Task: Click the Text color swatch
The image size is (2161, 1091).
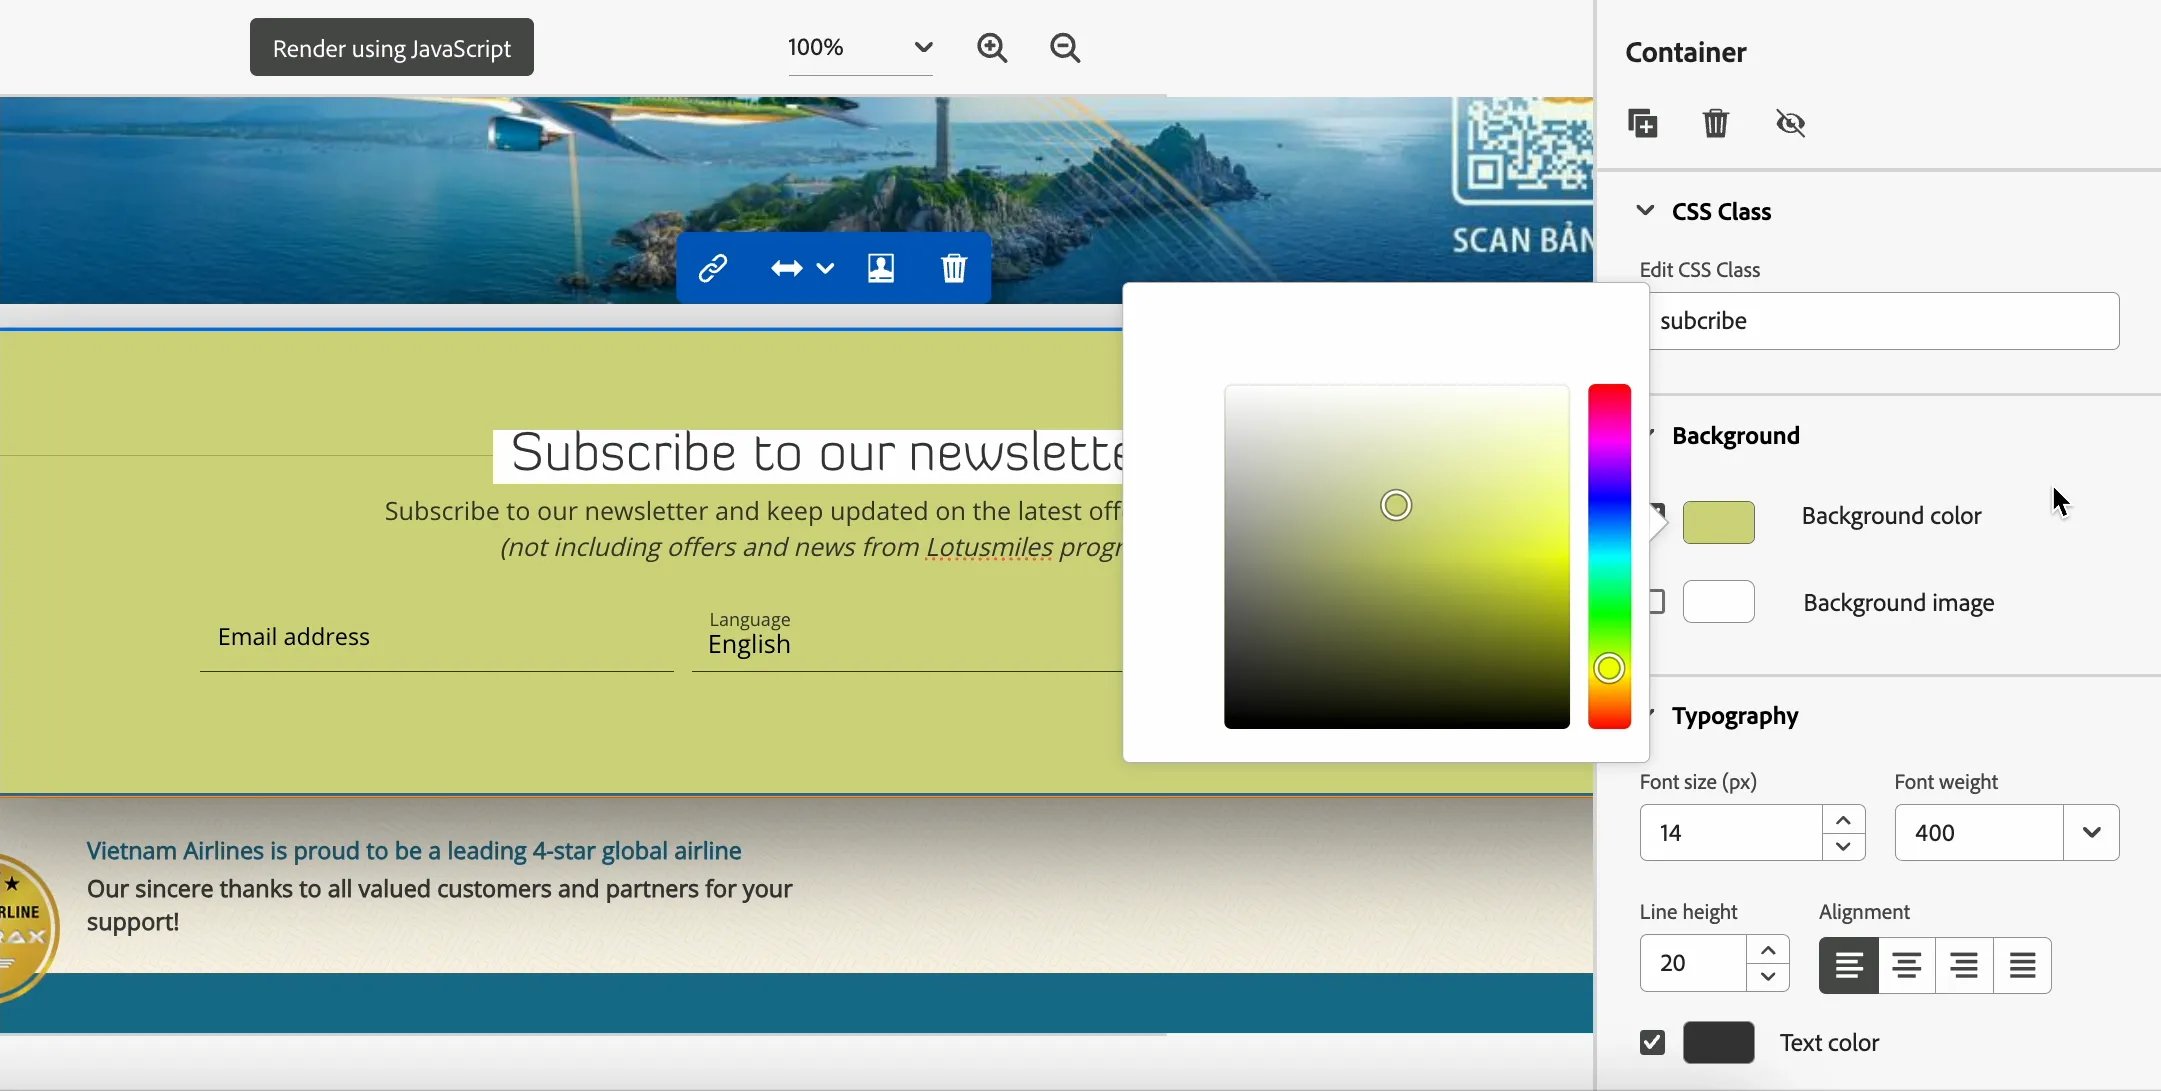Action: click(x=1719, y=1043)
